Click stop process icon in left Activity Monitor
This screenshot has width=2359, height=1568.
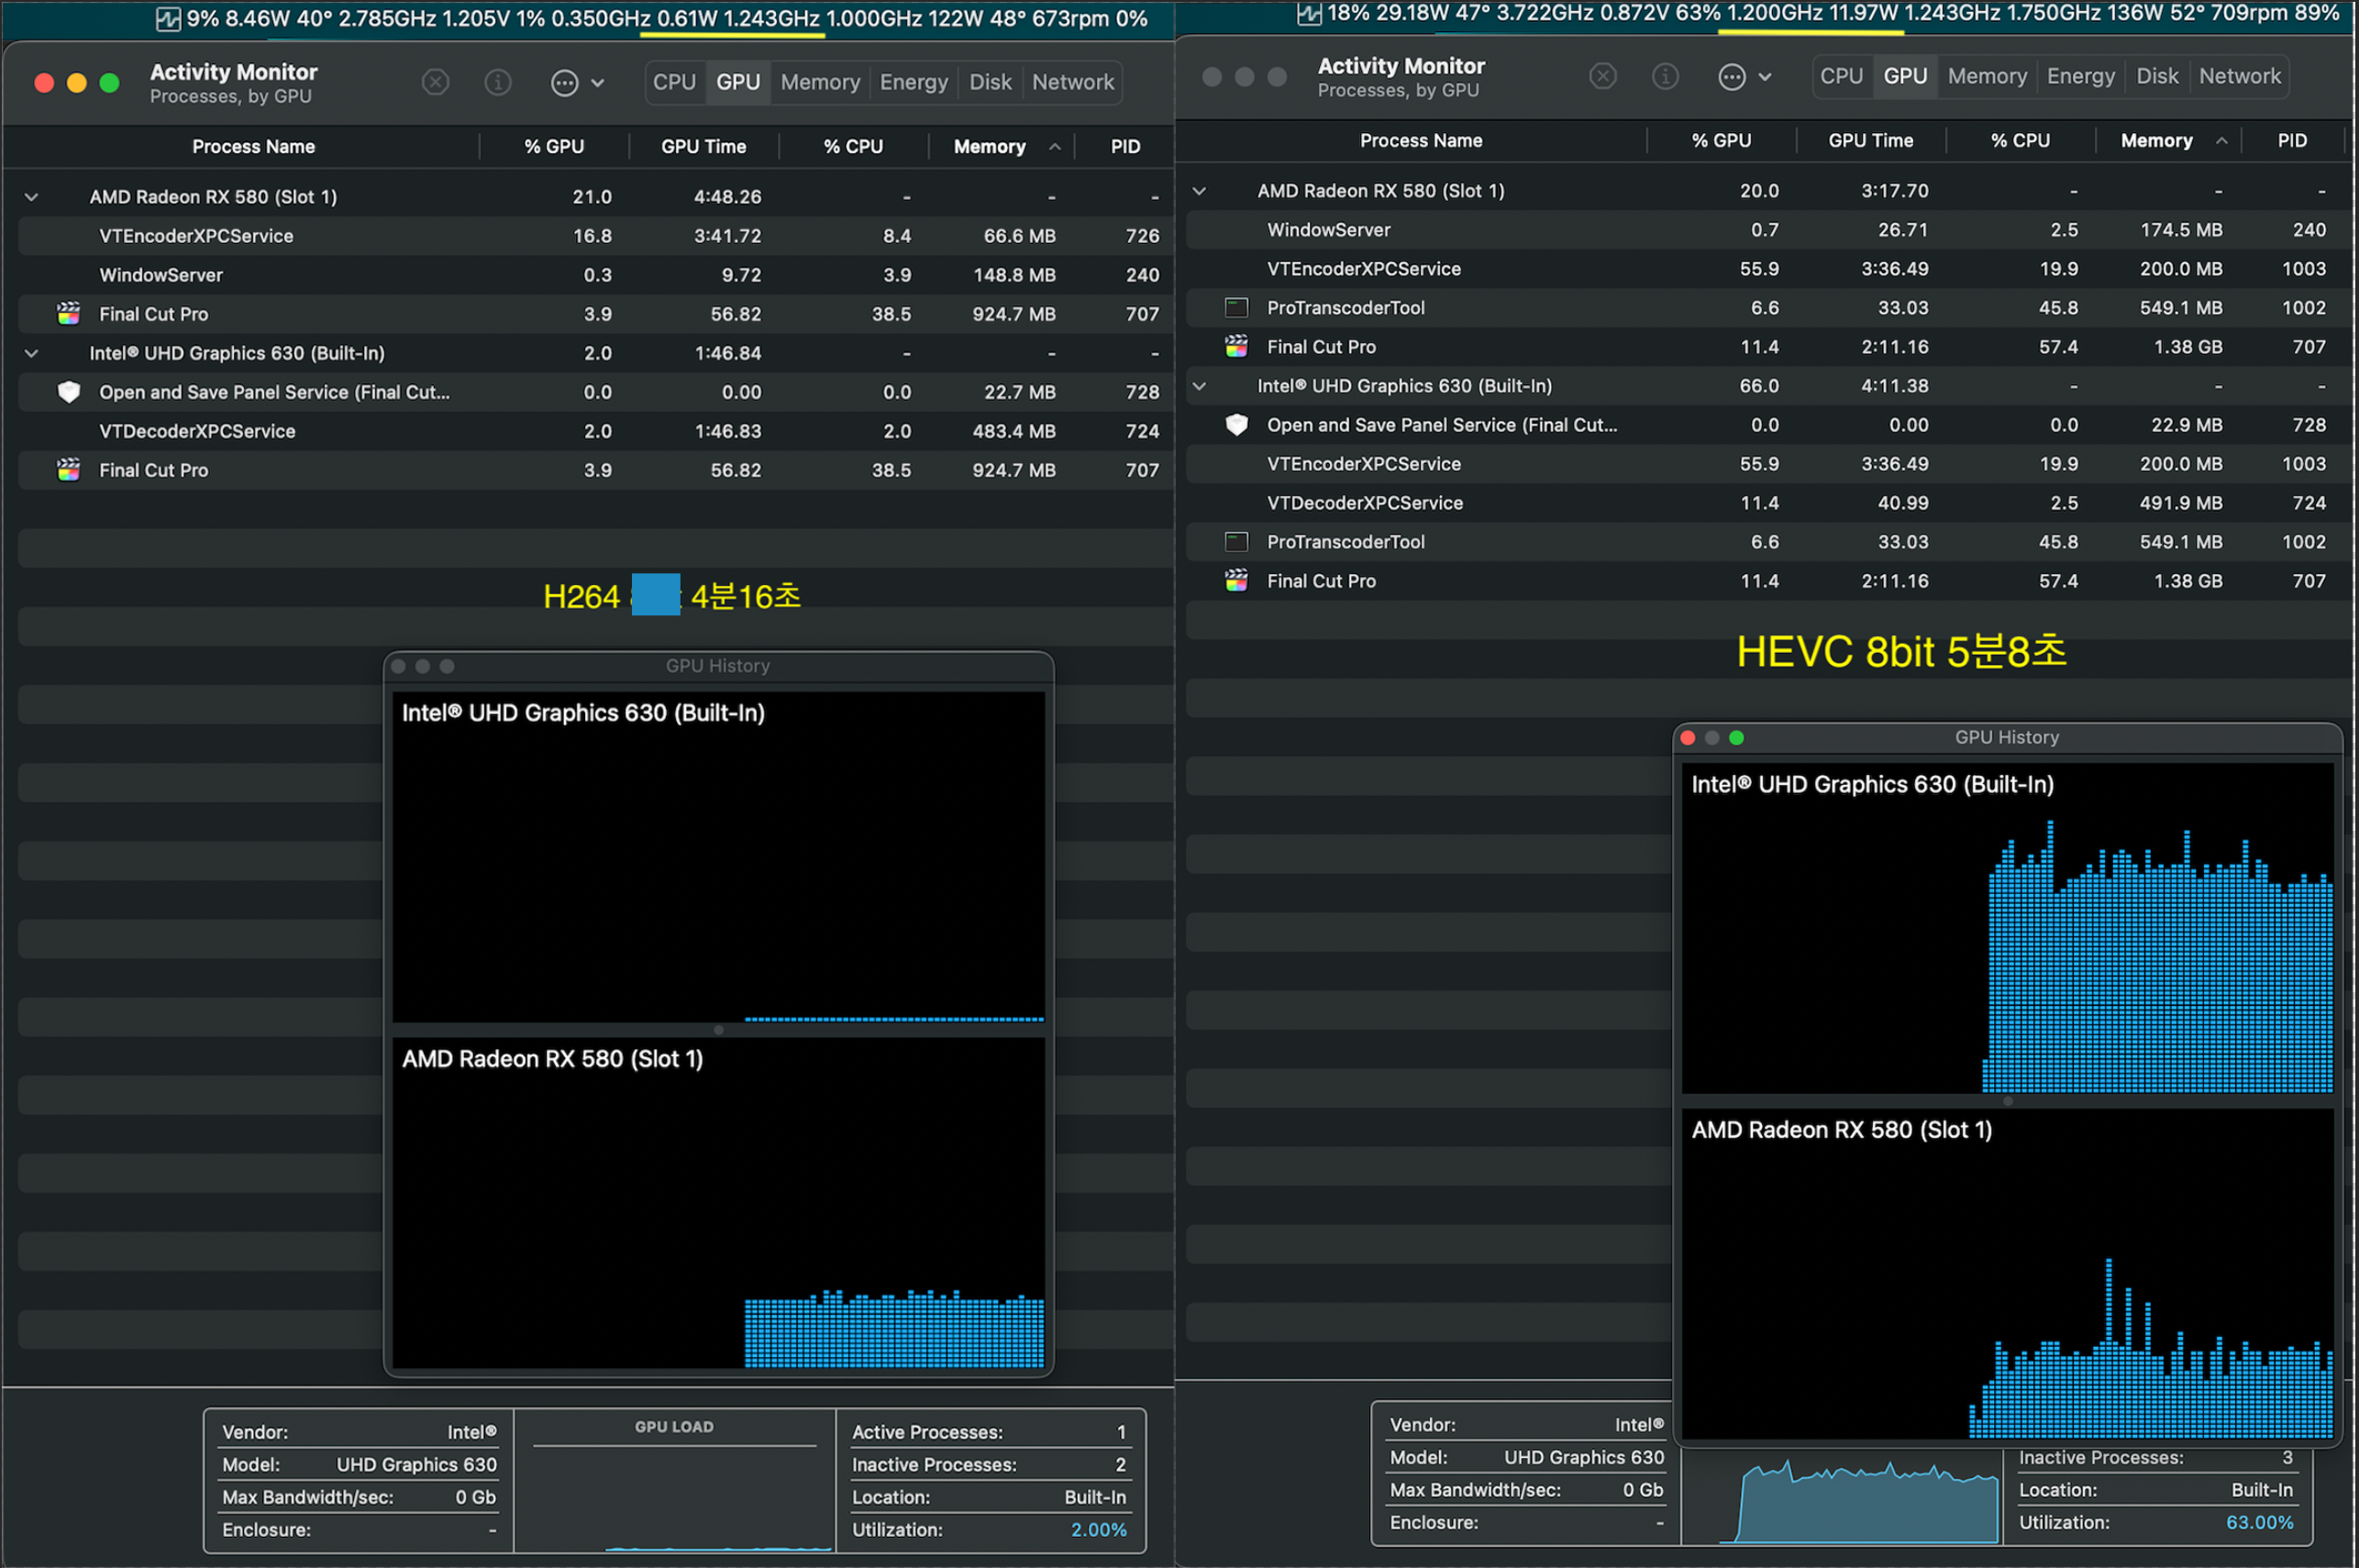[x=435, y=82]
